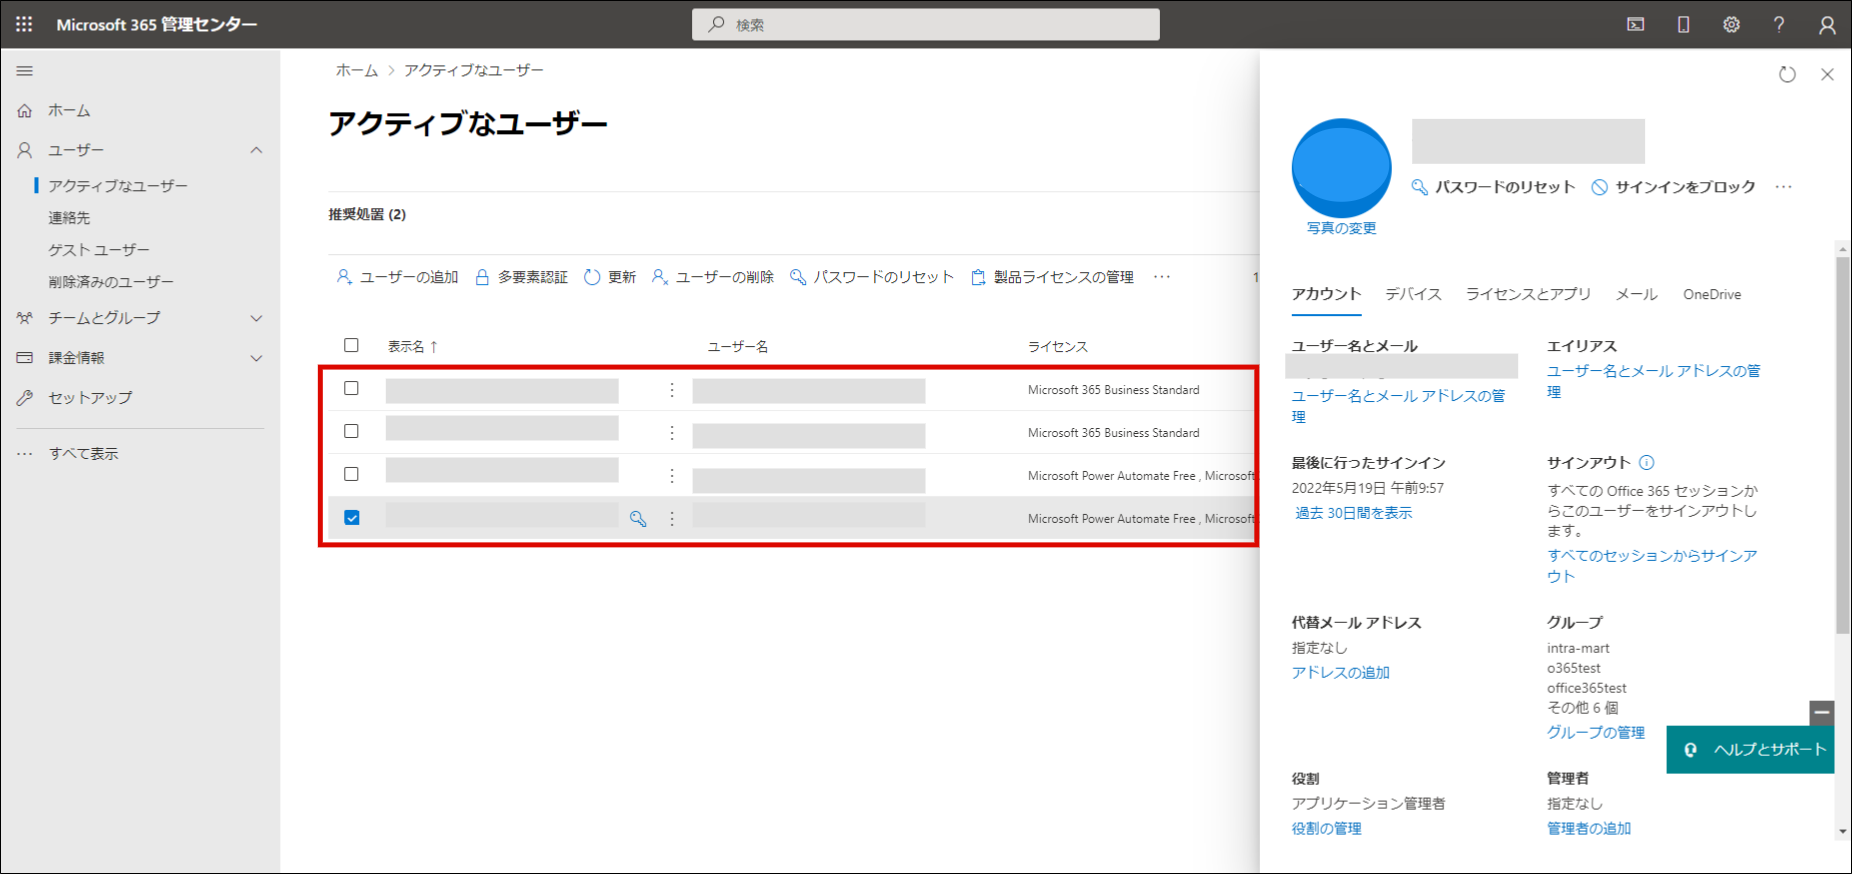Open the help question mark icon
This screenshot has width=1852, height=874.
click(1779, 25)
